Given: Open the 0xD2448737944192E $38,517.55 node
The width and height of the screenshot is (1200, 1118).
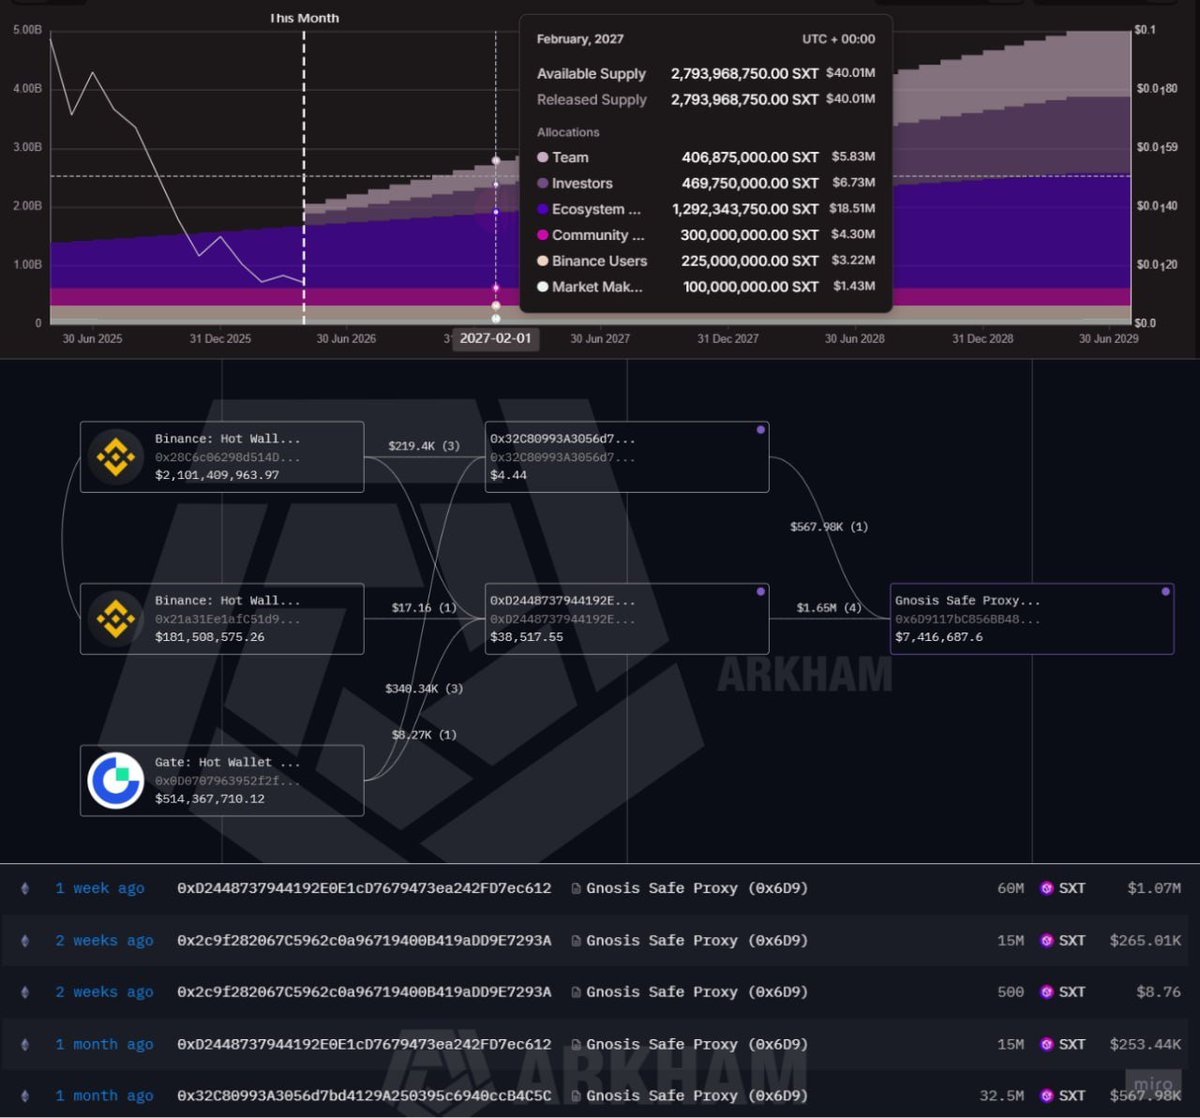Looking at the screenshot, I should pos(627,619).
